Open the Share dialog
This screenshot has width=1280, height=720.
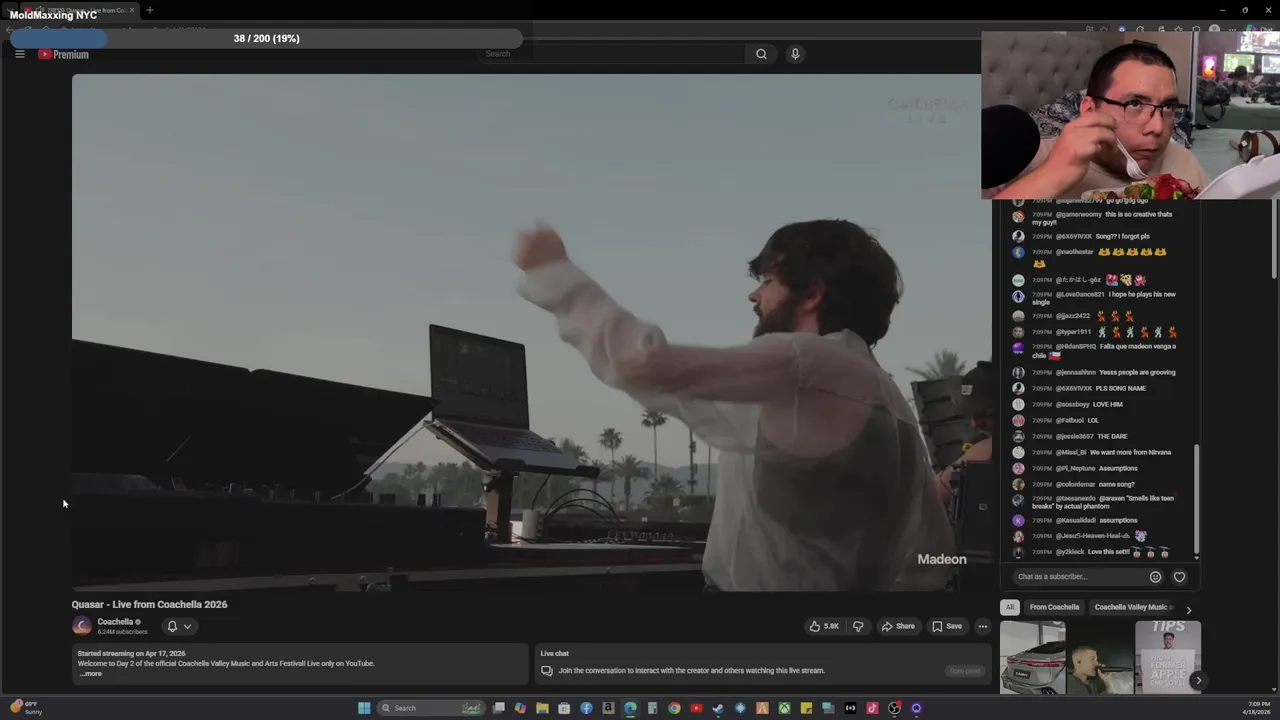[898, 626]
